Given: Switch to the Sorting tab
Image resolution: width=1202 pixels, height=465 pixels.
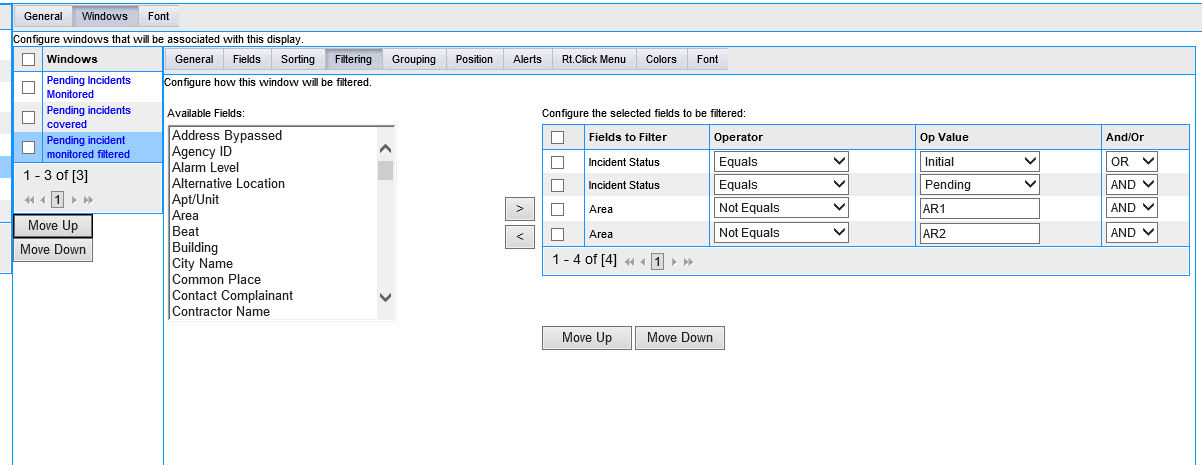Looking at the screenshot, I should [x=298, y=59].
